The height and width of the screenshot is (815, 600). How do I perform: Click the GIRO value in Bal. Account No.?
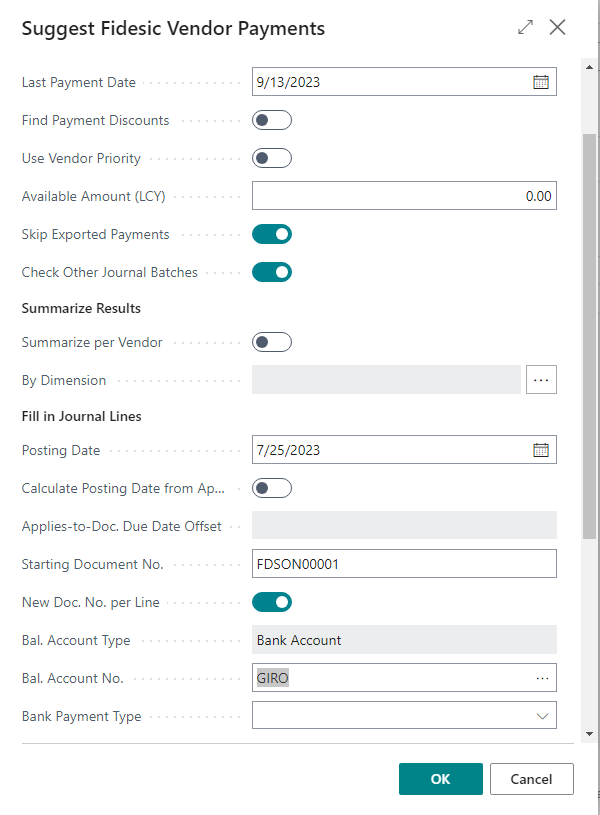(x=272, y=677)
